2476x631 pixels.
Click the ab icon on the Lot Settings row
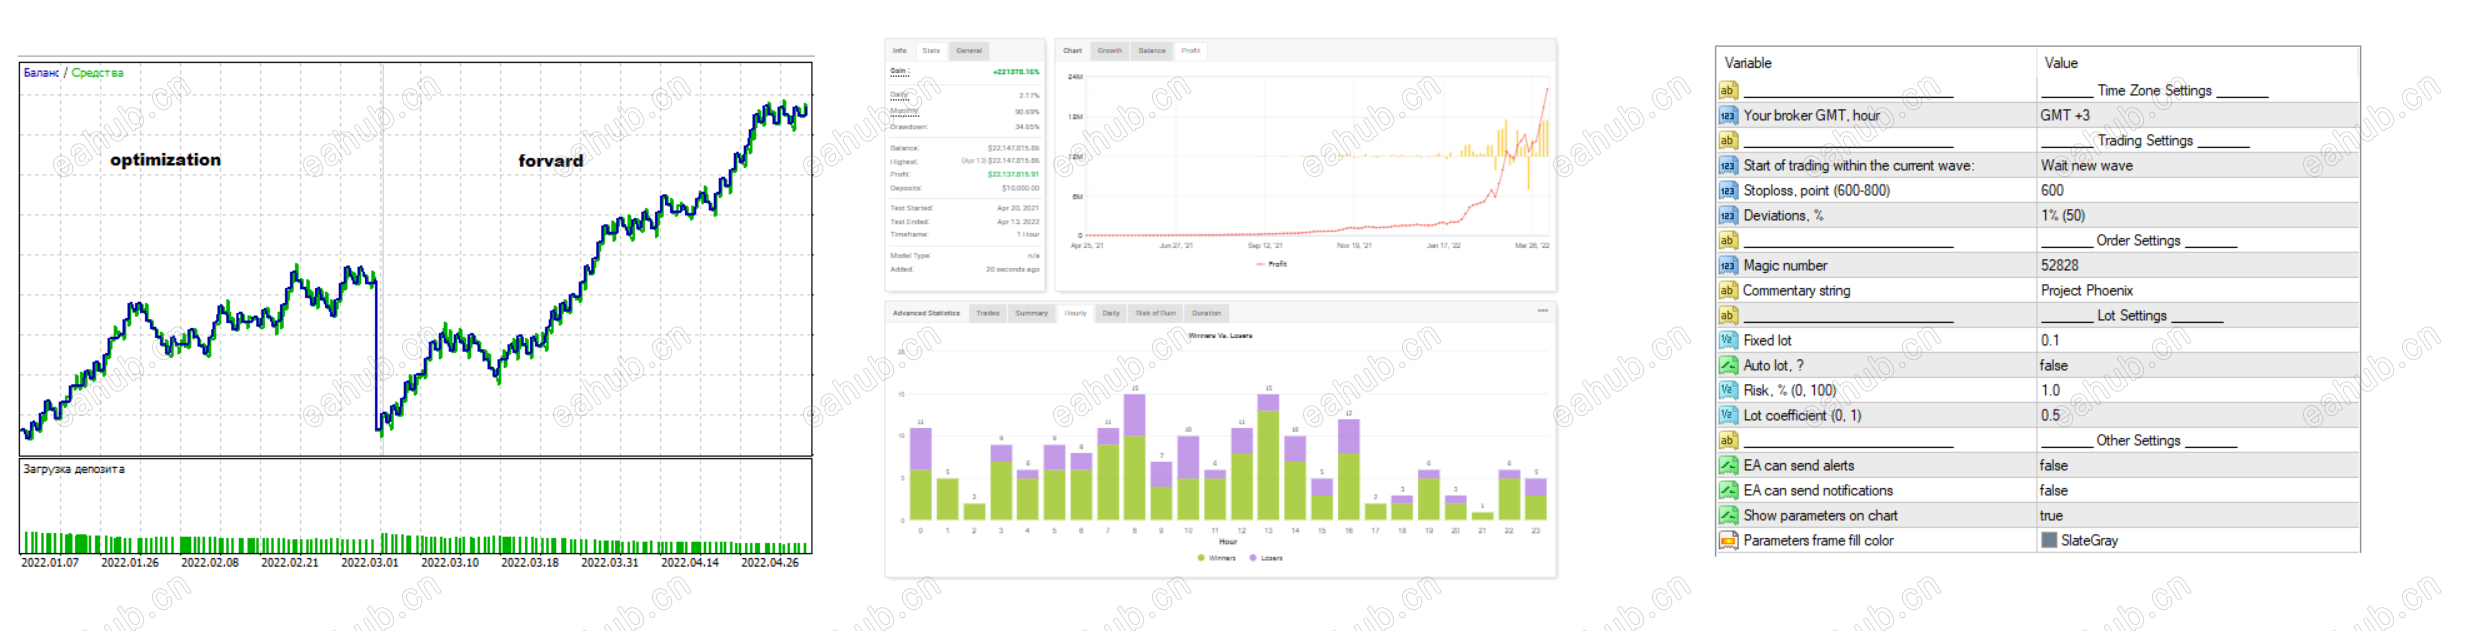pos(1727,315)
